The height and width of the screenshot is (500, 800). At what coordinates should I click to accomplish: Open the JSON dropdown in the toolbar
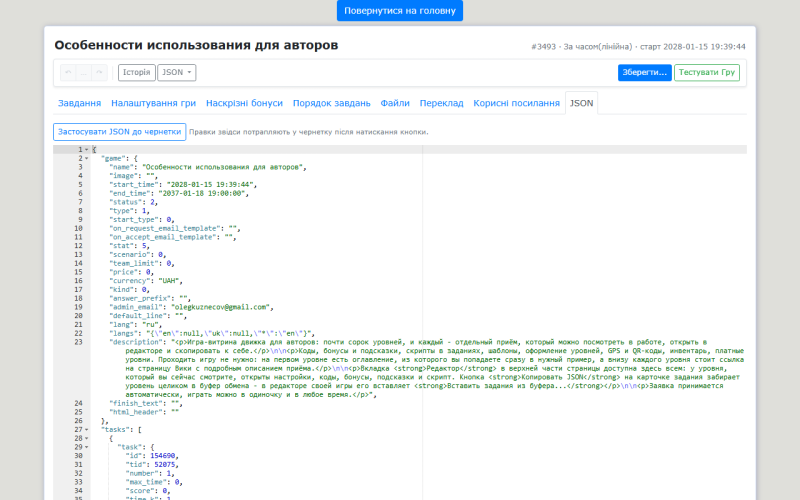pyautogui.click(x=177, y=72)
